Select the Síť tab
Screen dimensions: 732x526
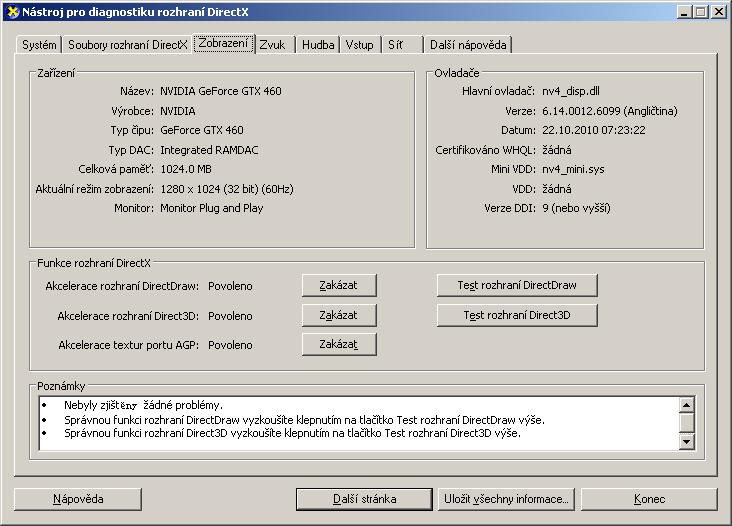(398, 45)
